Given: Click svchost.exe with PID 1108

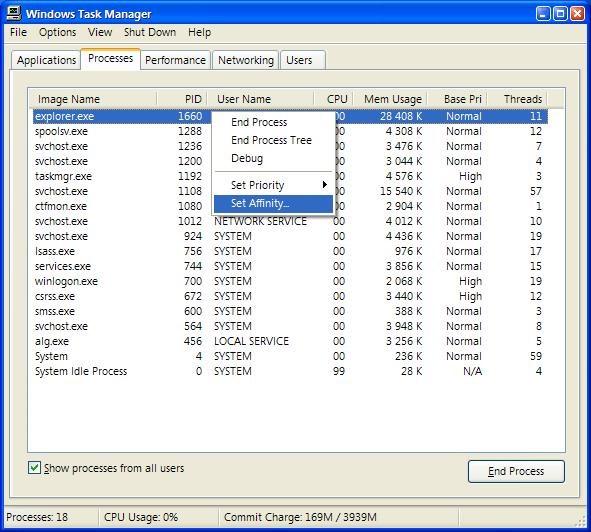Looking at the screenshot, I should (290, 191).
